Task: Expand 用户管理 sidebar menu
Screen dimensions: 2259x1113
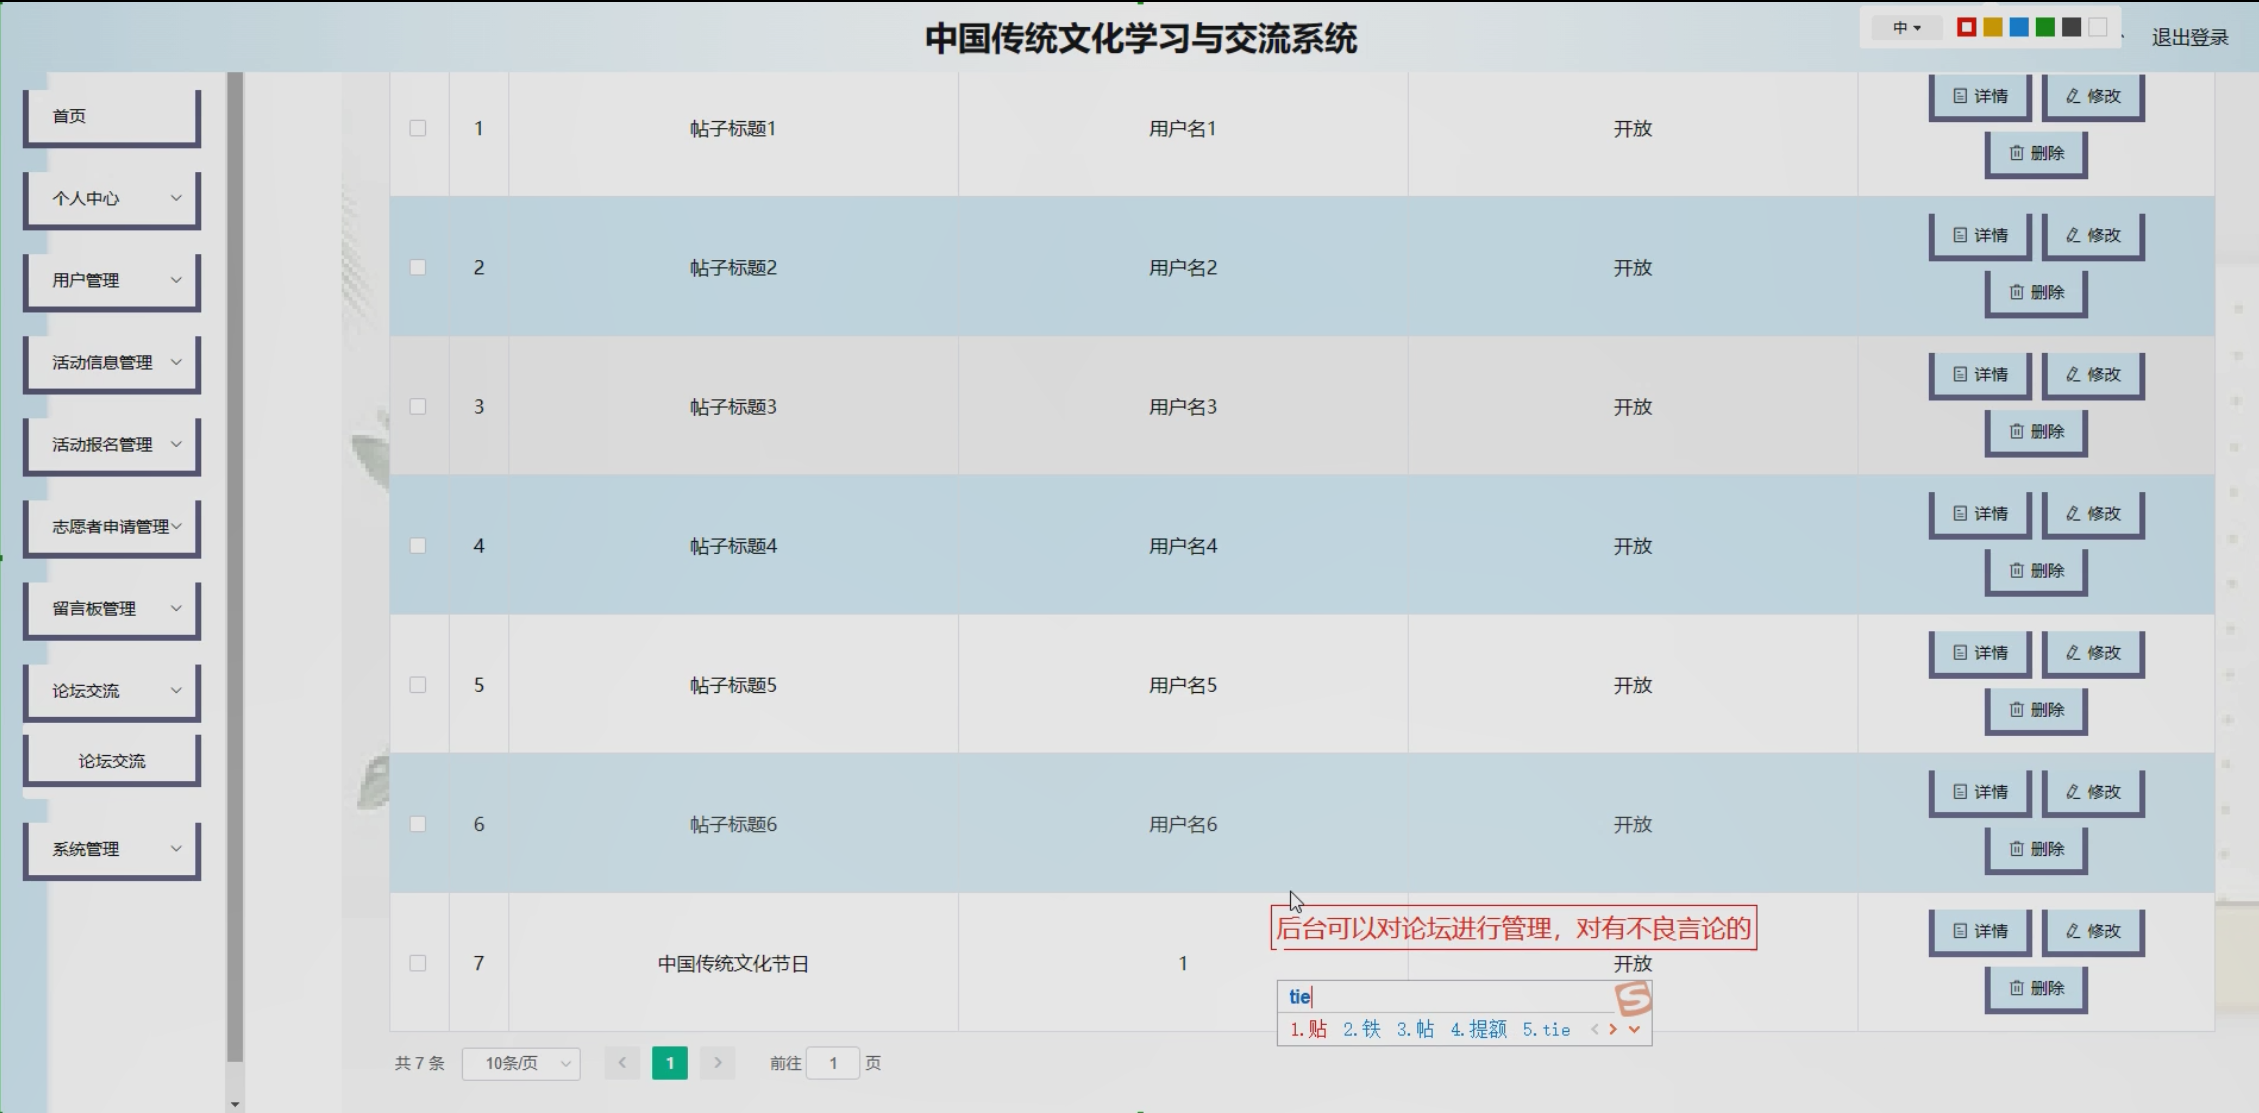Action: (112, 280)
